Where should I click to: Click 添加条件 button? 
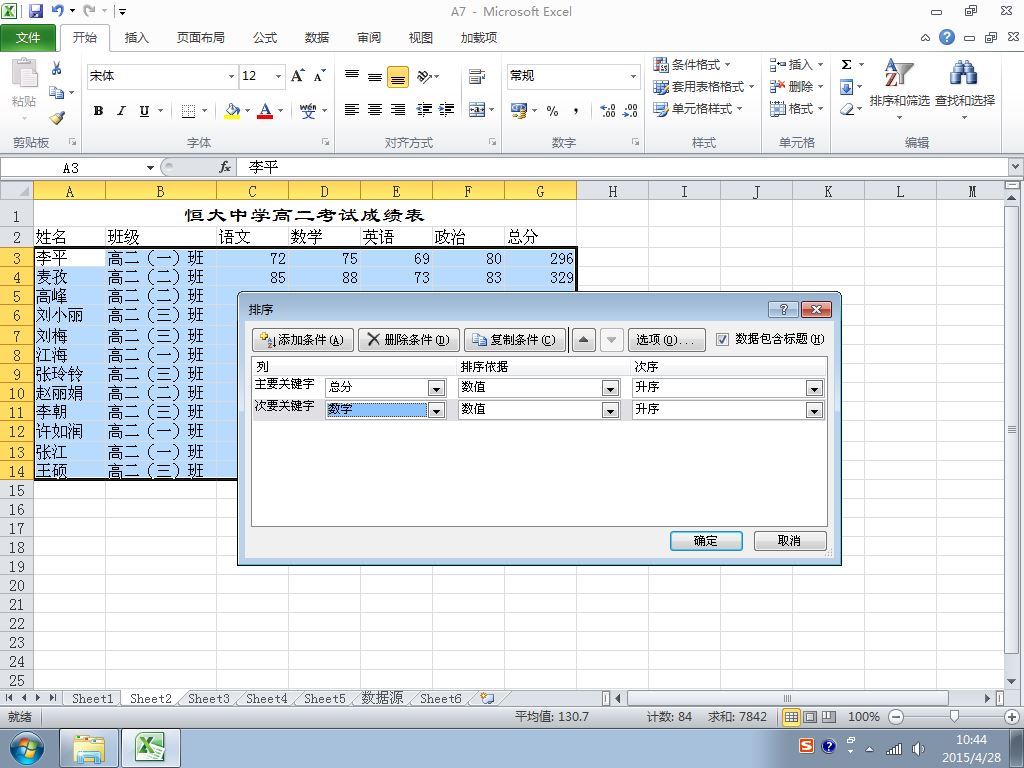pyautogui.click(x=303, y=340)
